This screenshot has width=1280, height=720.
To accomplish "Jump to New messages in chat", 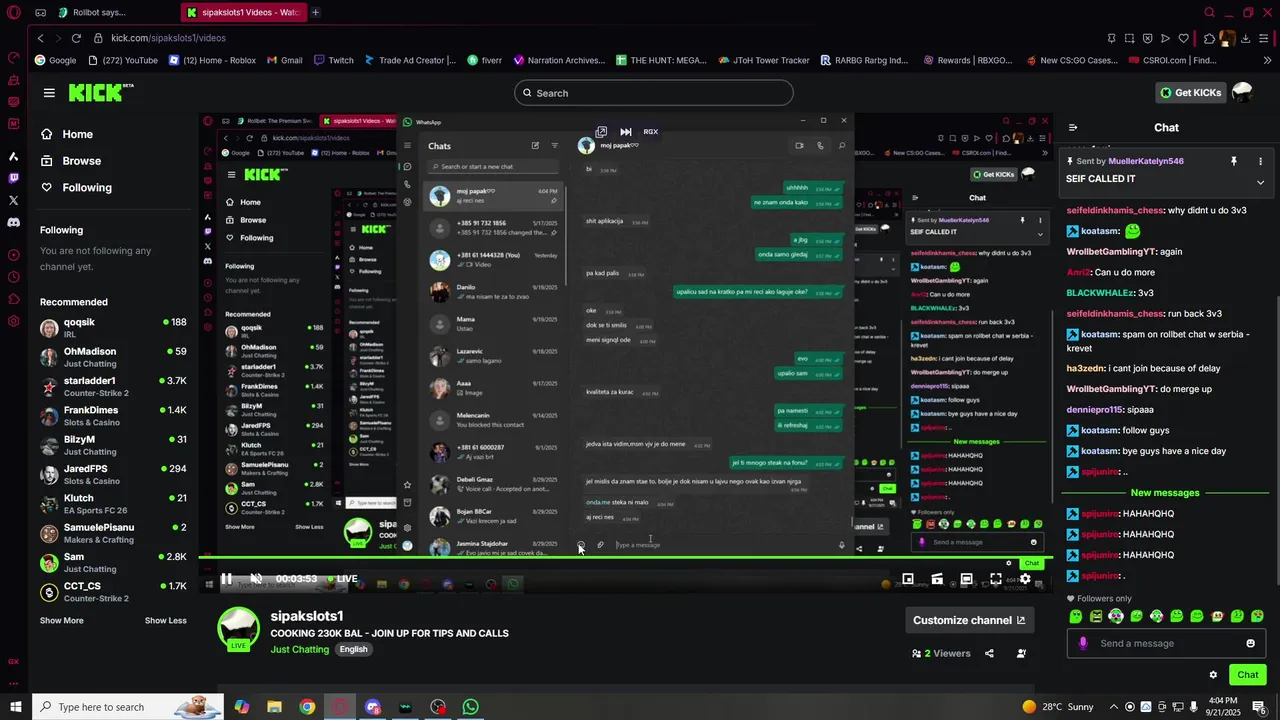I will (1165, 493).
